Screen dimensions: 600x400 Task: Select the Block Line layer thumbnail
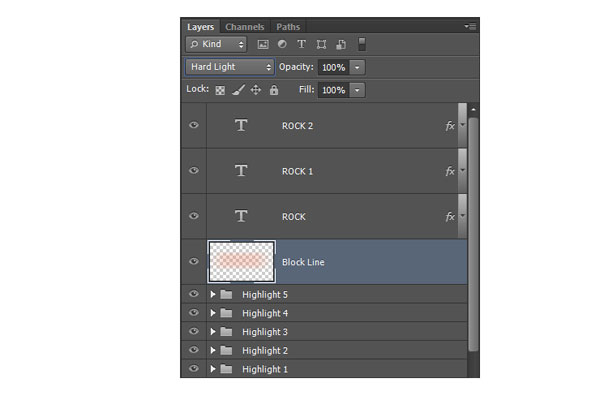(x=241, y=262)
